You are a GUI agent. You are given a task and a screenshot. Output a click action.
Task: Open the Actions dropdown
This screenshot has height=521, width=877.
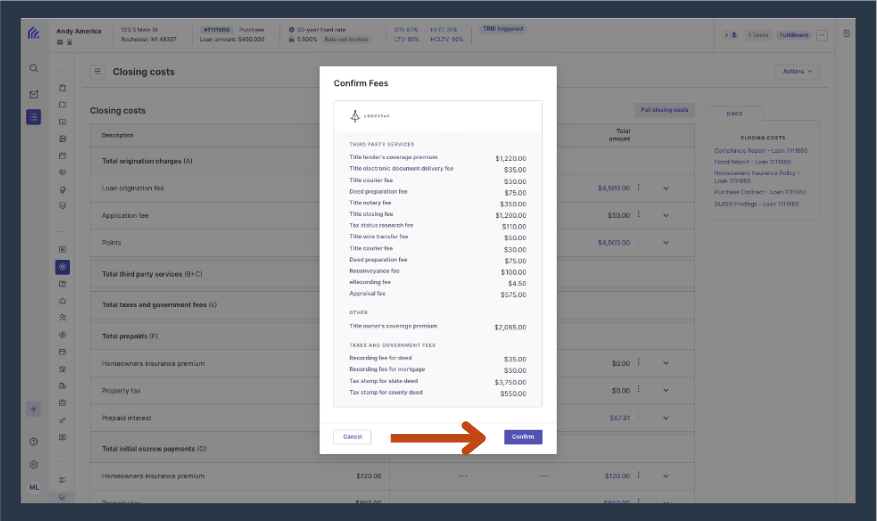[797, 72]
